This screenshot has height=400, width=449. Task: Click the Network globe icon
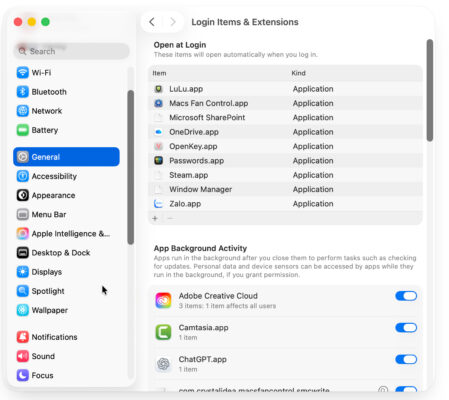click(x=23, y=111)
